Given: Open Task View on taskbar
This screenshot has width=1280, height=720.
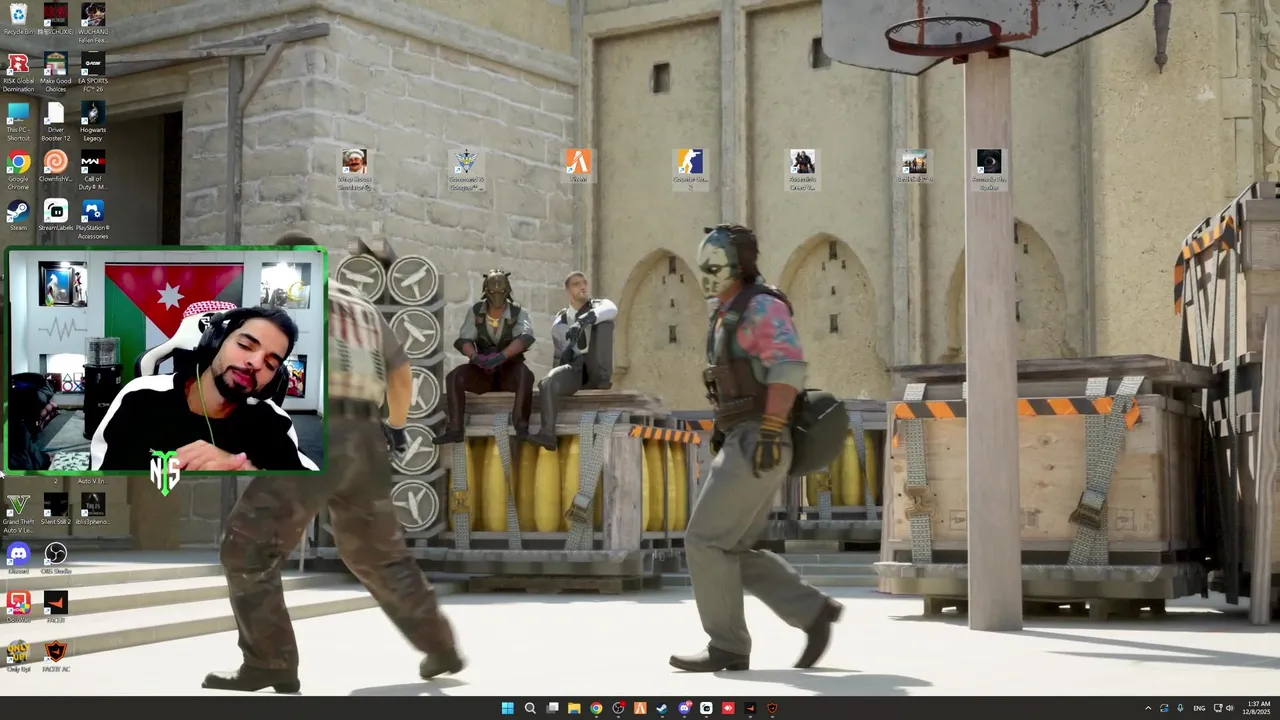Looking at the screenshot, I should (x=552, y=708).
